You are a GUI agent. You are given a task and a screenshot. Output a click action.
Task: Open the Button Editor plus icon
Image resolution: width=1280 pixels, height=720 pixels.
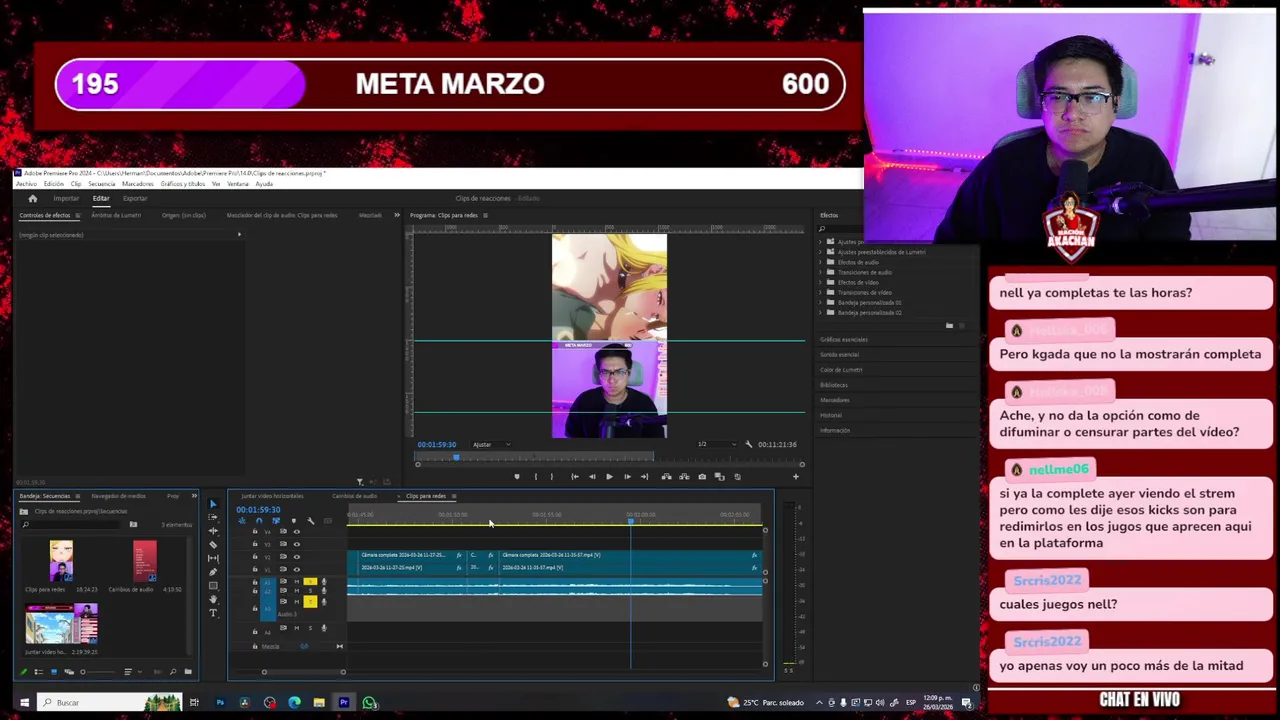point(796,476)
